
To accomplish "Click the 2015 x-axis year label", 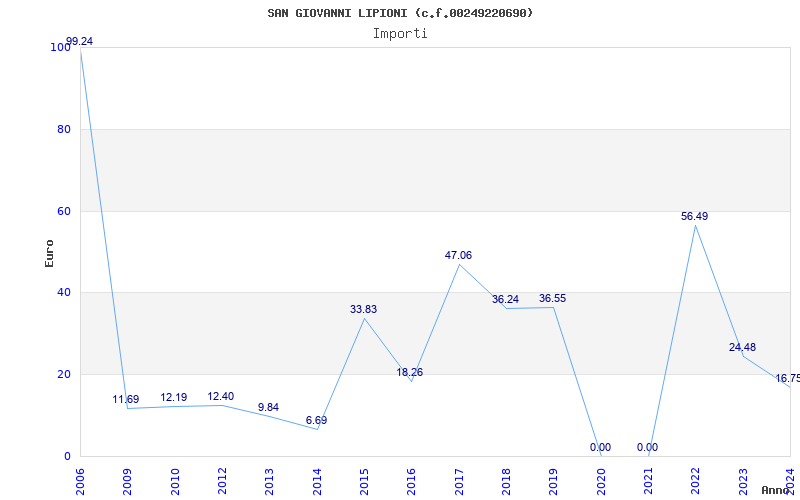I will [x=364, y=482].
